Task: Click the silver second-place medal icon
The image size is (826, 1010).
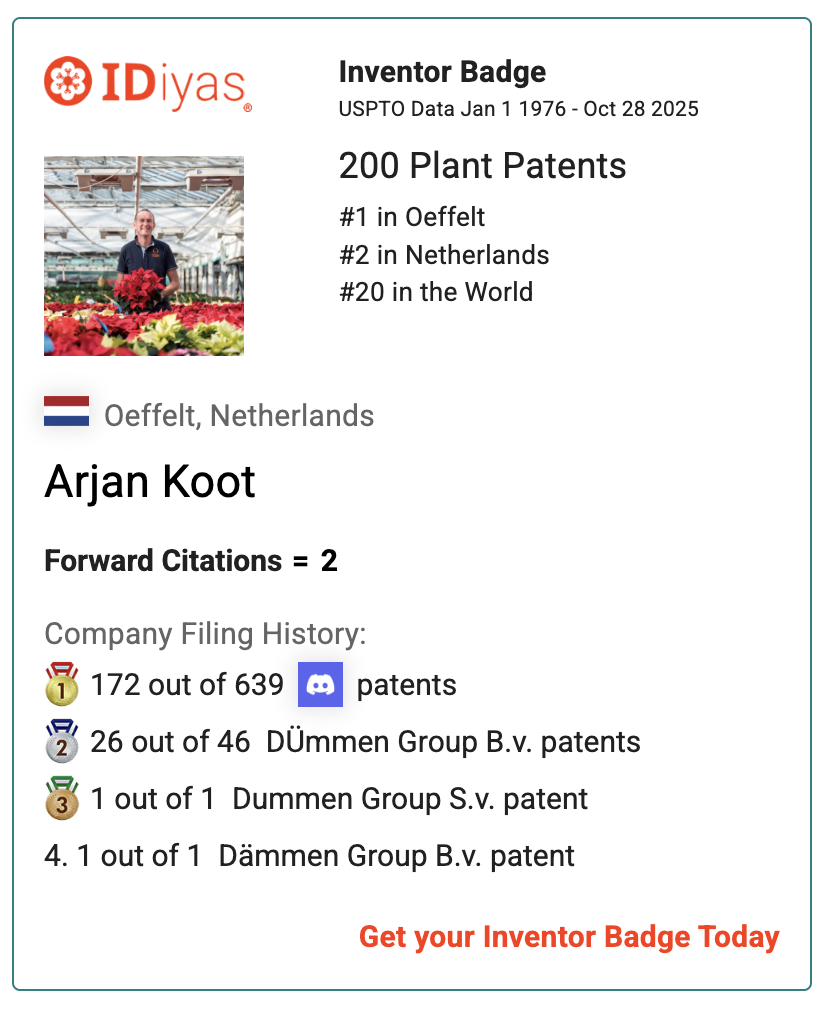Action: click(62, 742)
